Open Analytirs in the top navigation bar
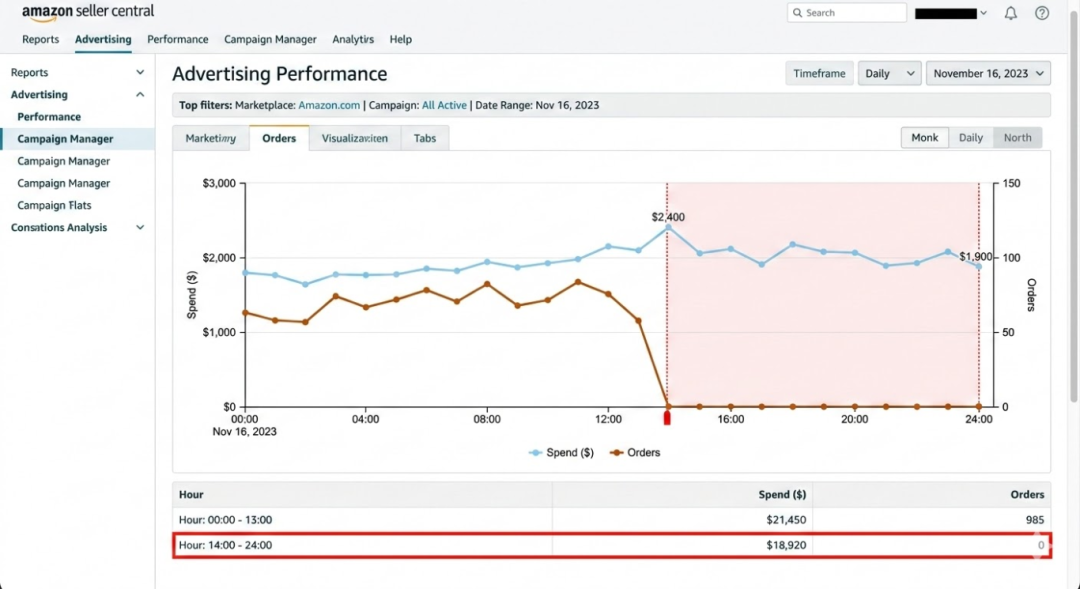1080x589 pixels. tap(353, 39)
